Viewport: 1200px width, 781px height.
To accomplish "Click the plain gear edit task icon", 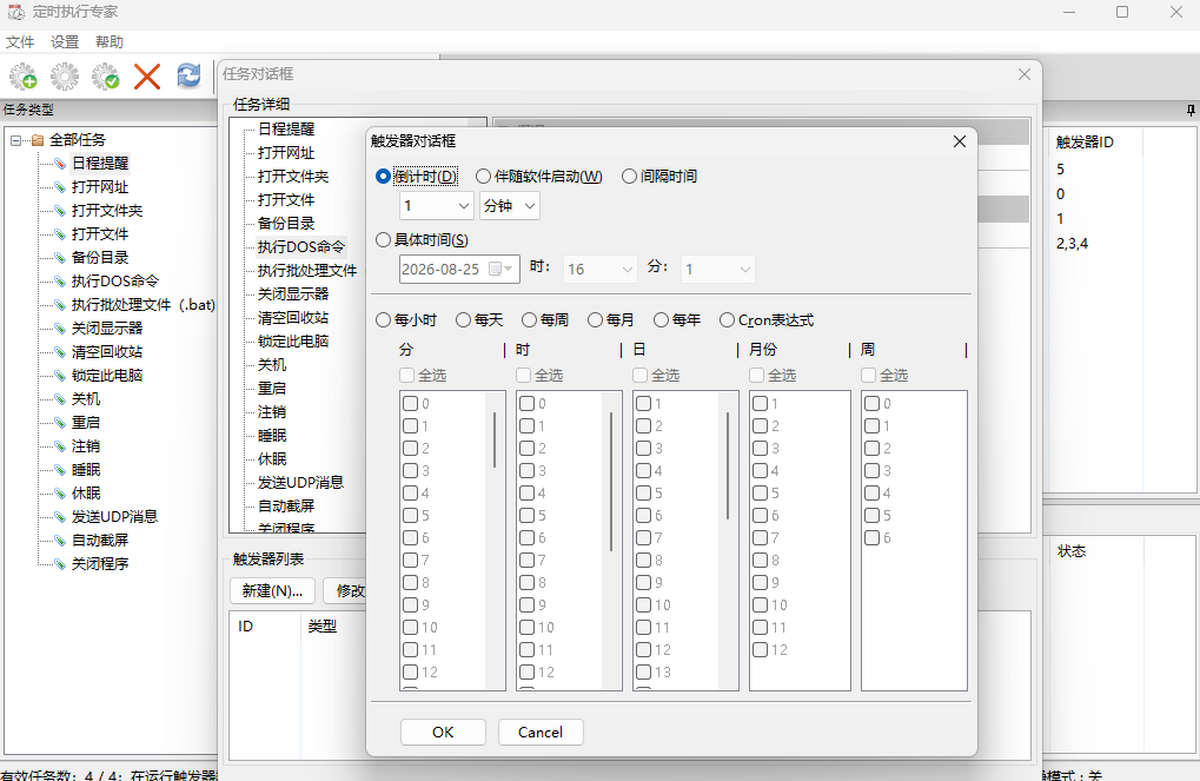I will pos(65,76).
